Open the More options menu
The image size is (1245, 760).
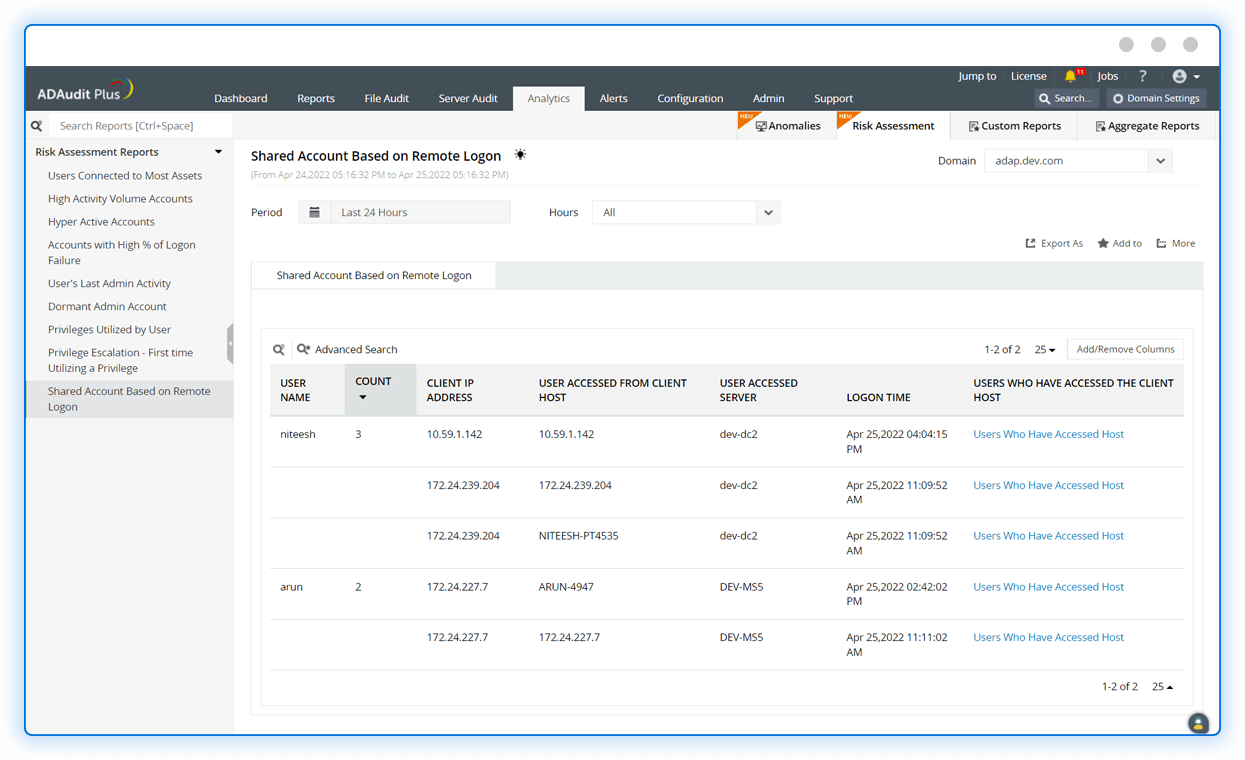(x=1175, y=243)
